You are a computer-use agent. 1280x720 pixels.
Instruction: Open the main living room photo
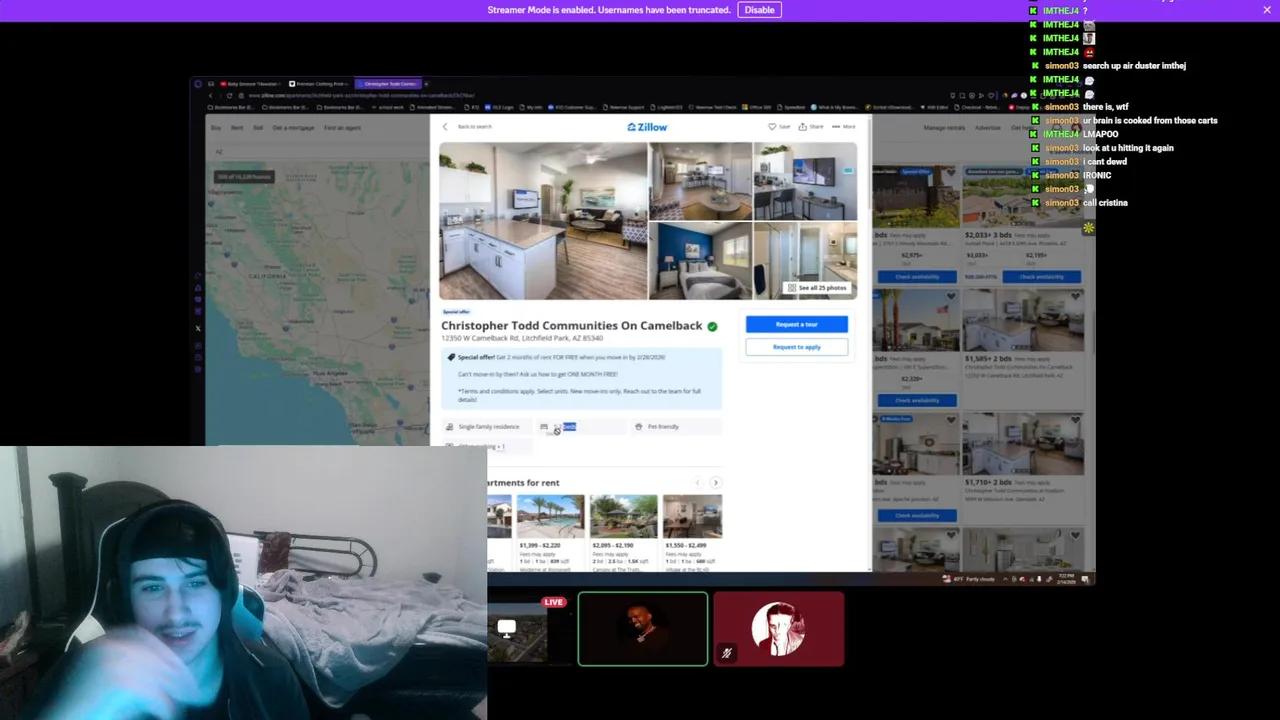click(543, 220)
